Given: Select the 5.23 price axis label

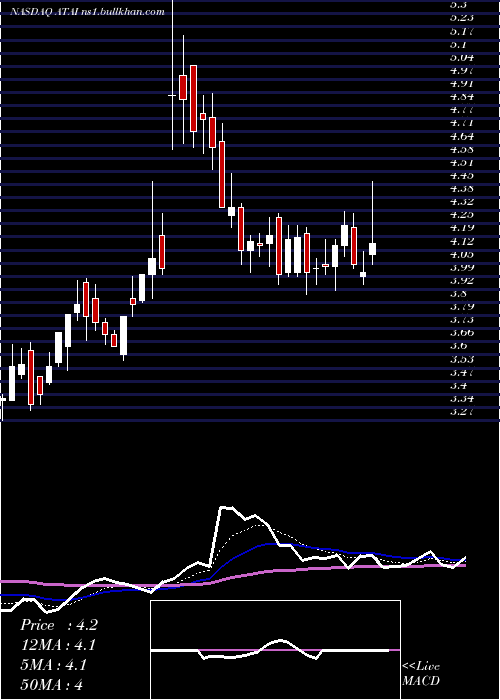Looking at the screenshot, I should (x=462, y=18).
